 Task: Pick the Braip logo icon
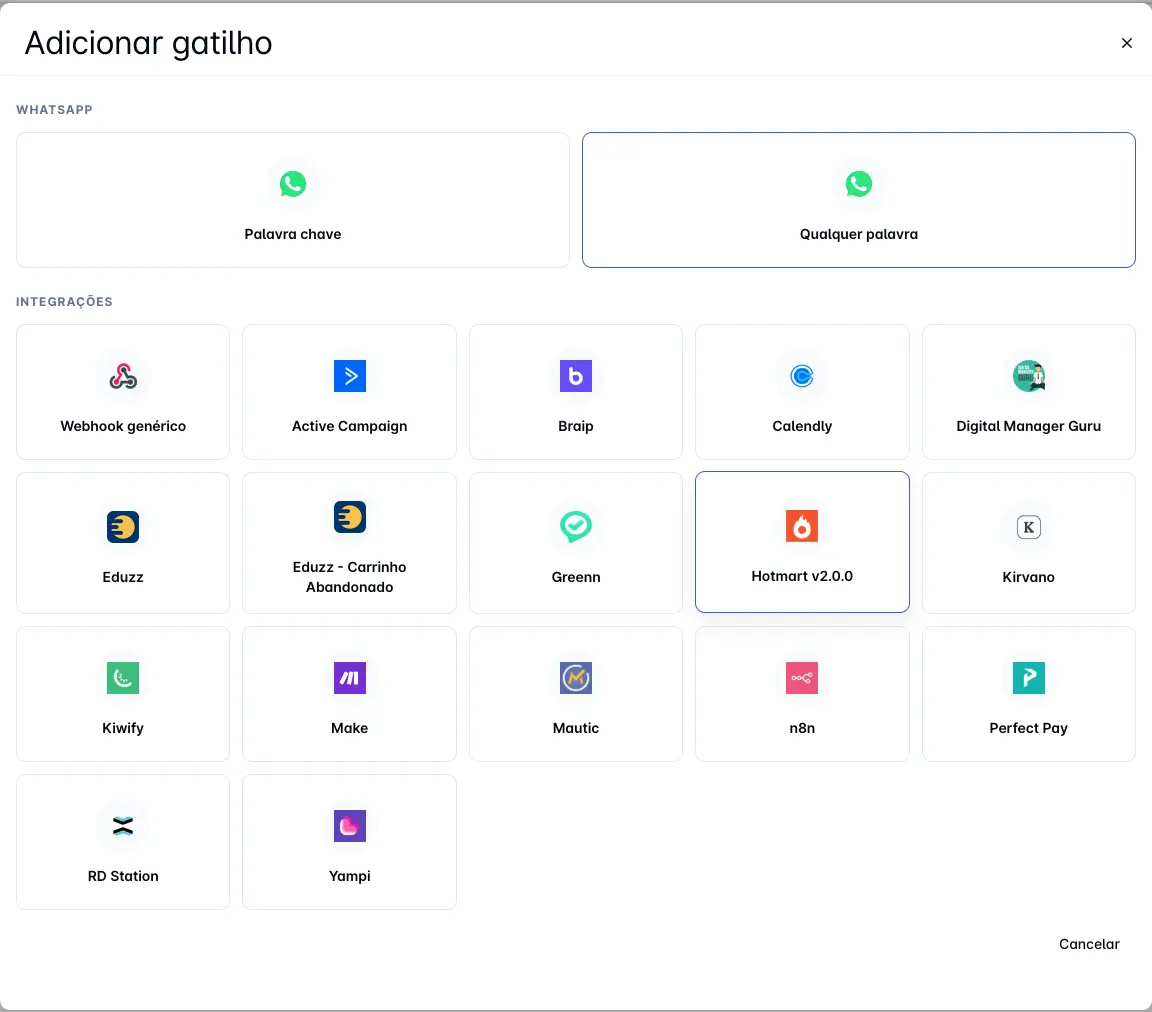(x=575, y=376)
